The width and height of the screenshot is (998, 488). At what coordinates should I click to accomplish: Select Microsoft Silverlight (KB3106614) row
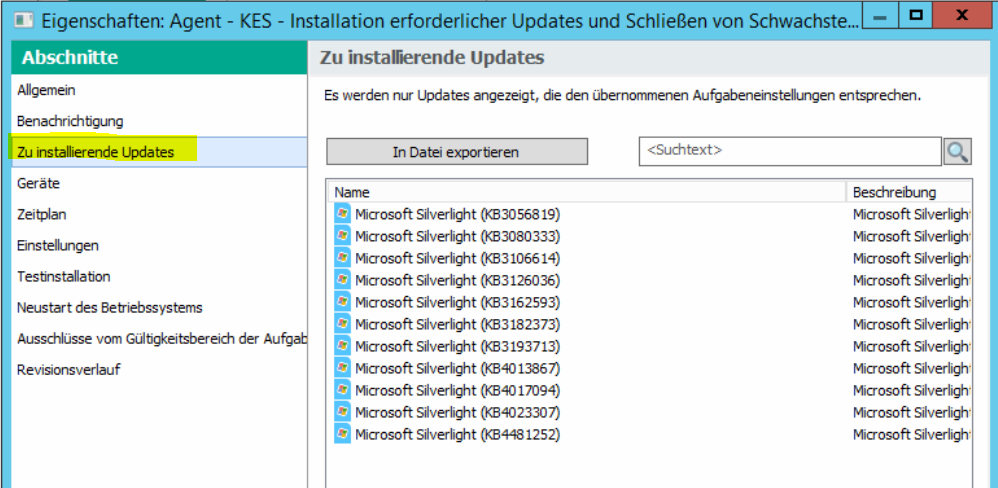click(650, 258)
